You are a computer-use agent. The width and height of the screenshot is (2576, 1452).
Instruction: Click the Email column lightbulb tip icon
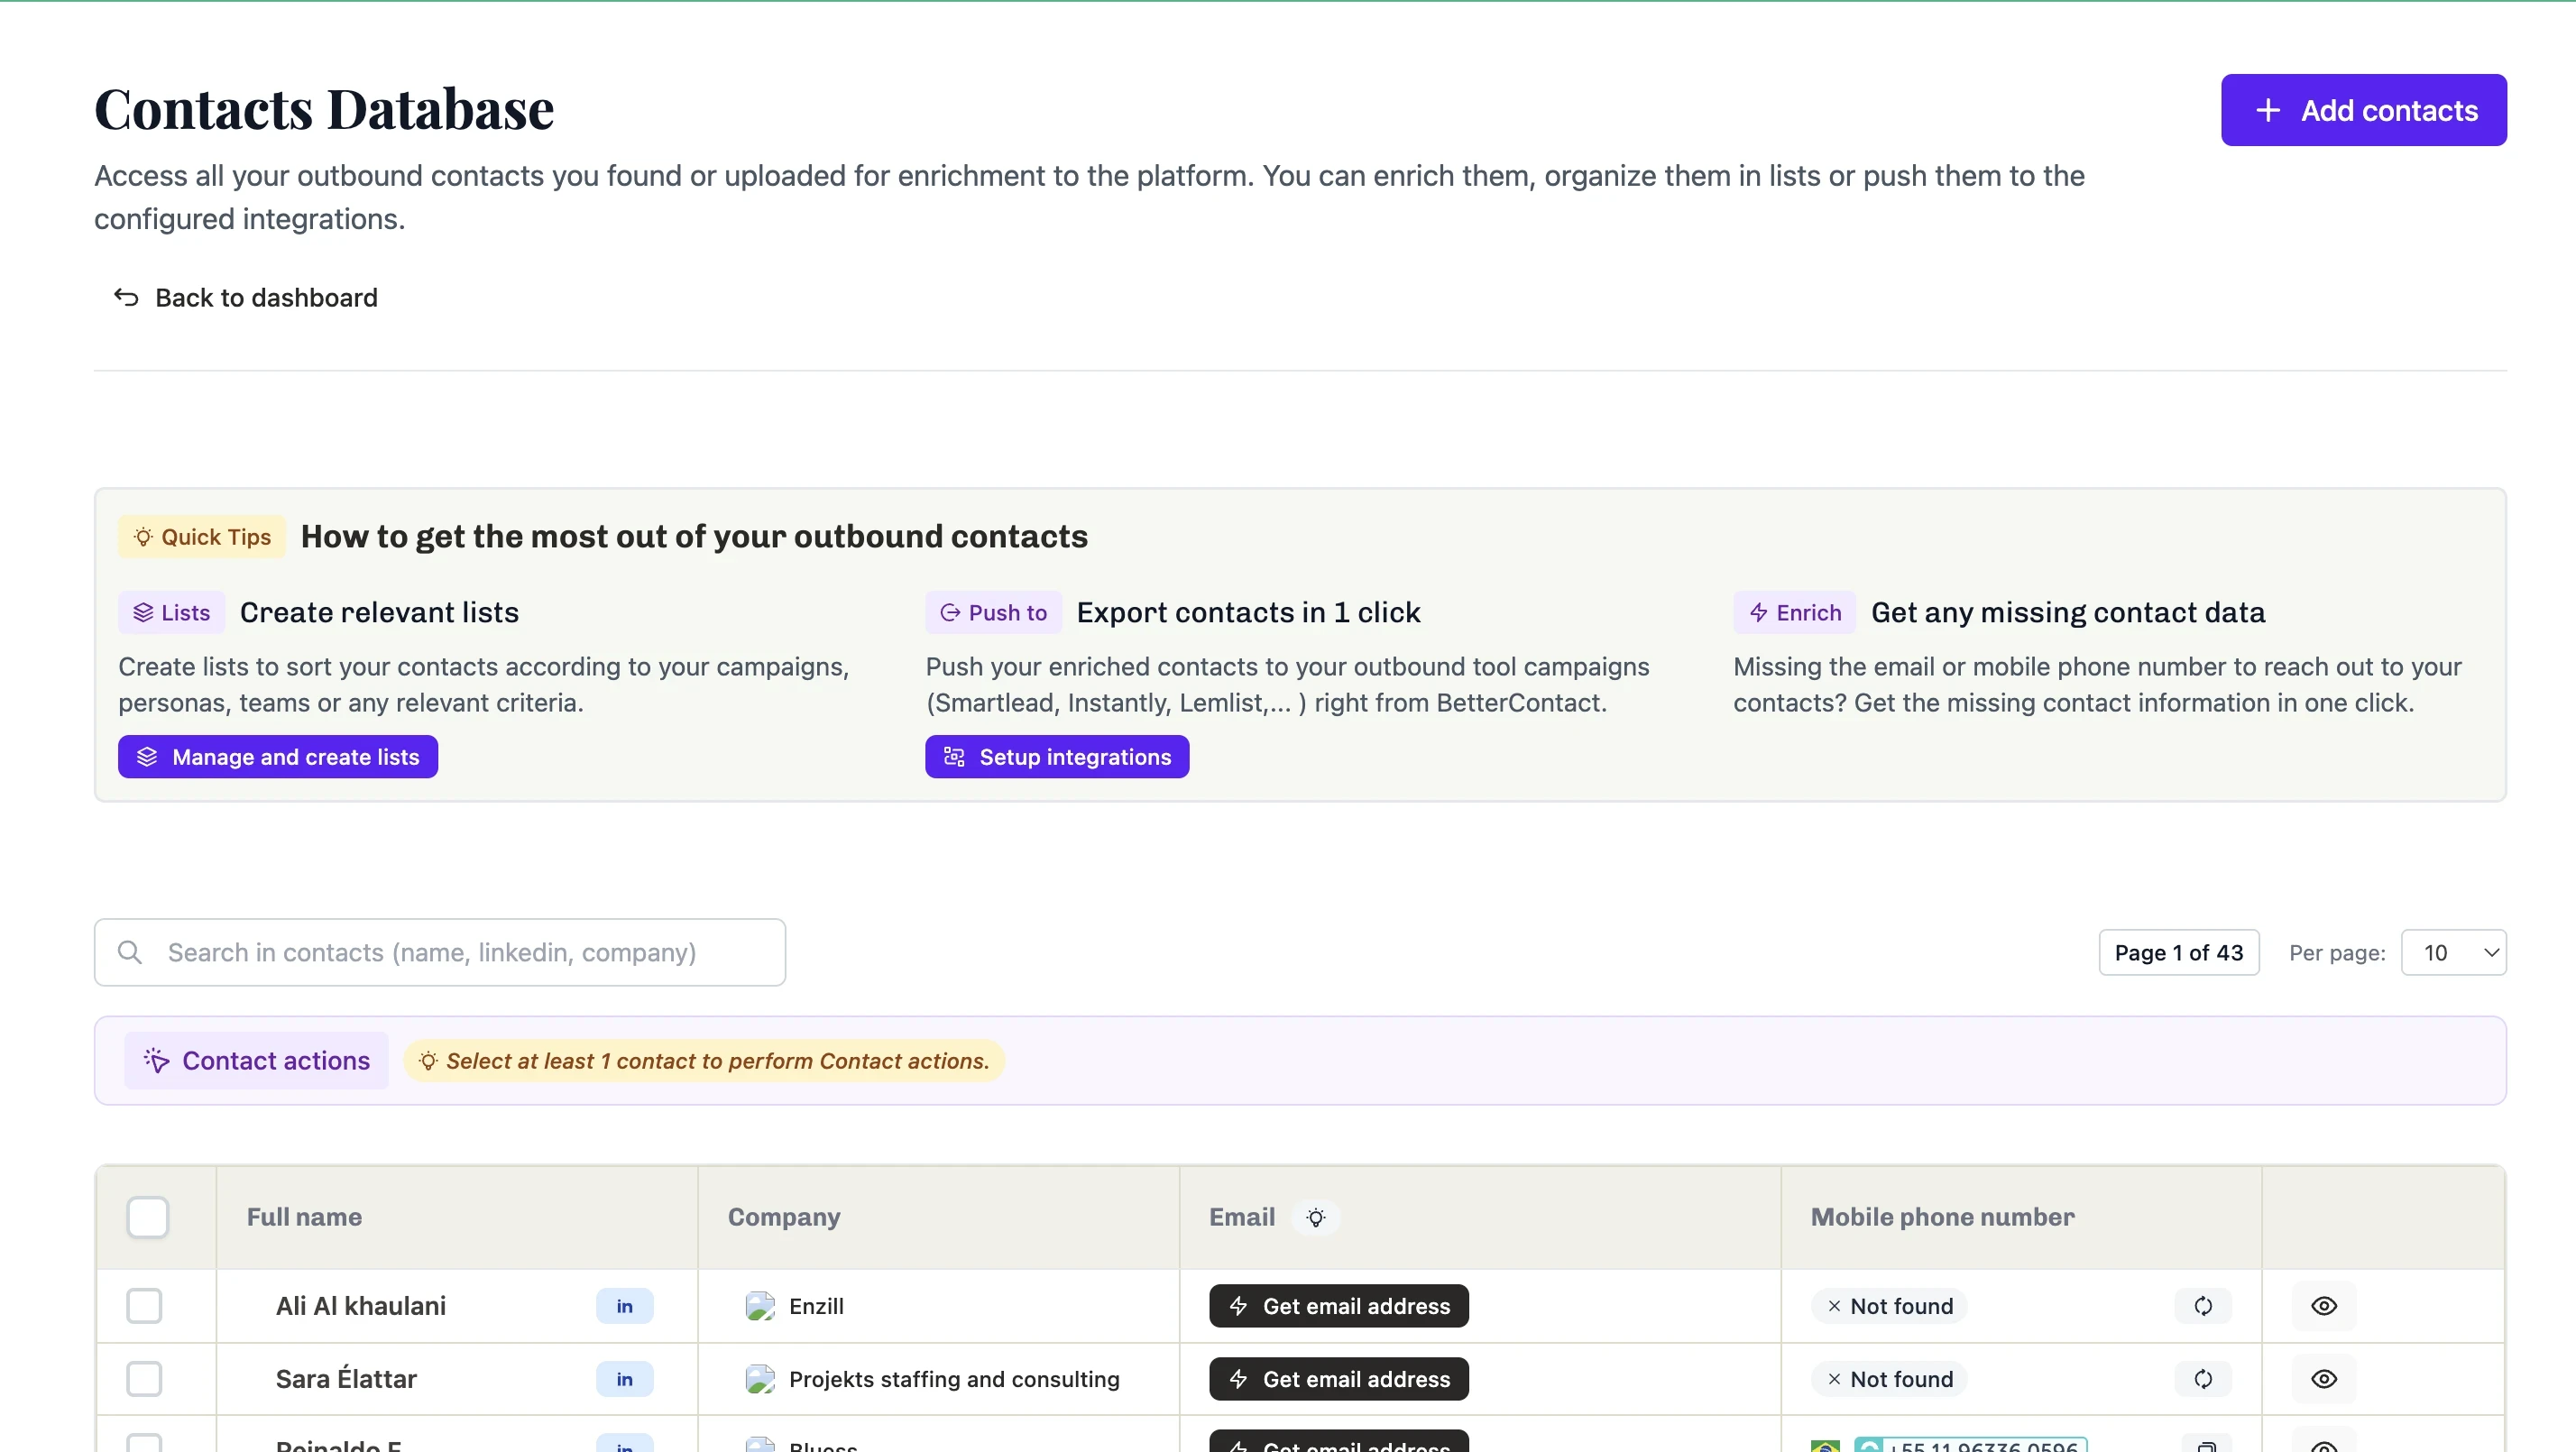(1316, 1218)
